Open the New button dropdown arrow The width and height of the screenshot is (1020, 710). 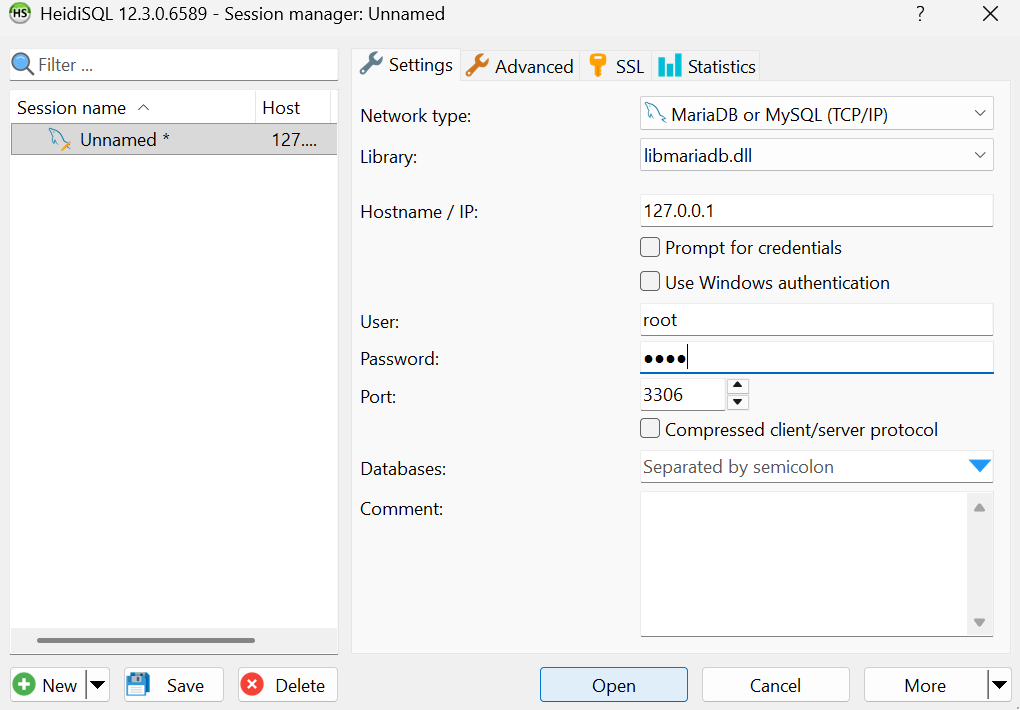click(x=98, y=685)
